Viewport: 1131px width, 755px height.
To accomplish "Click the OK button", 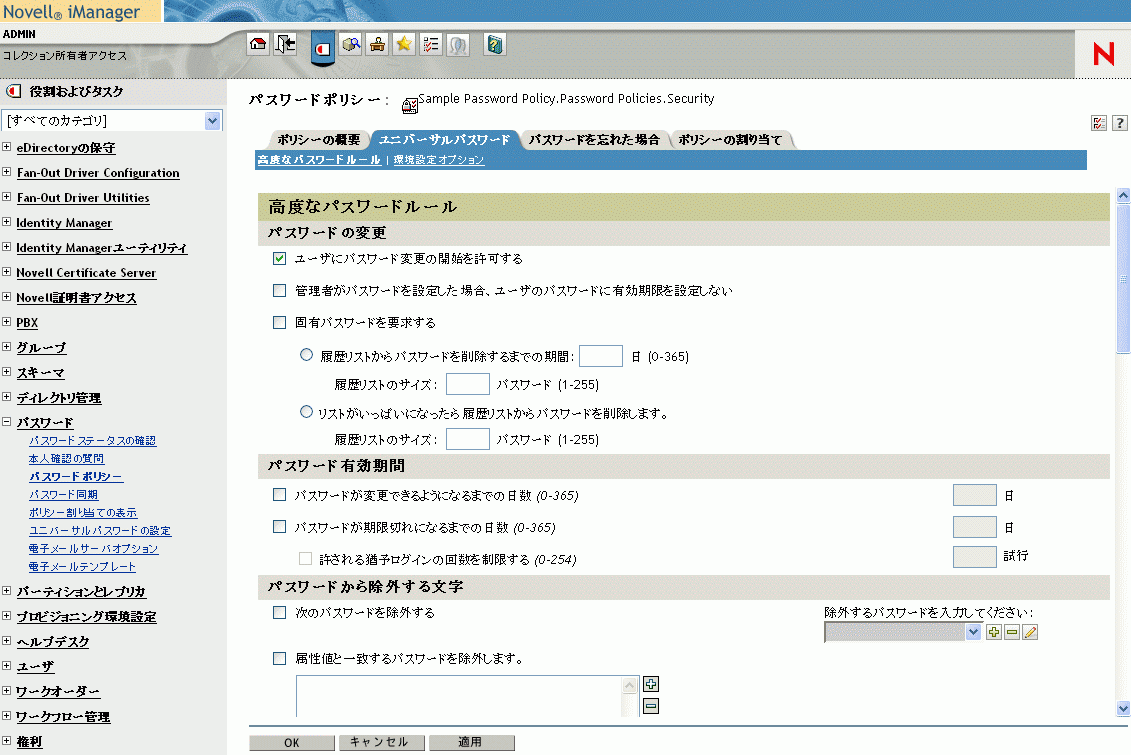I will 291,743.
